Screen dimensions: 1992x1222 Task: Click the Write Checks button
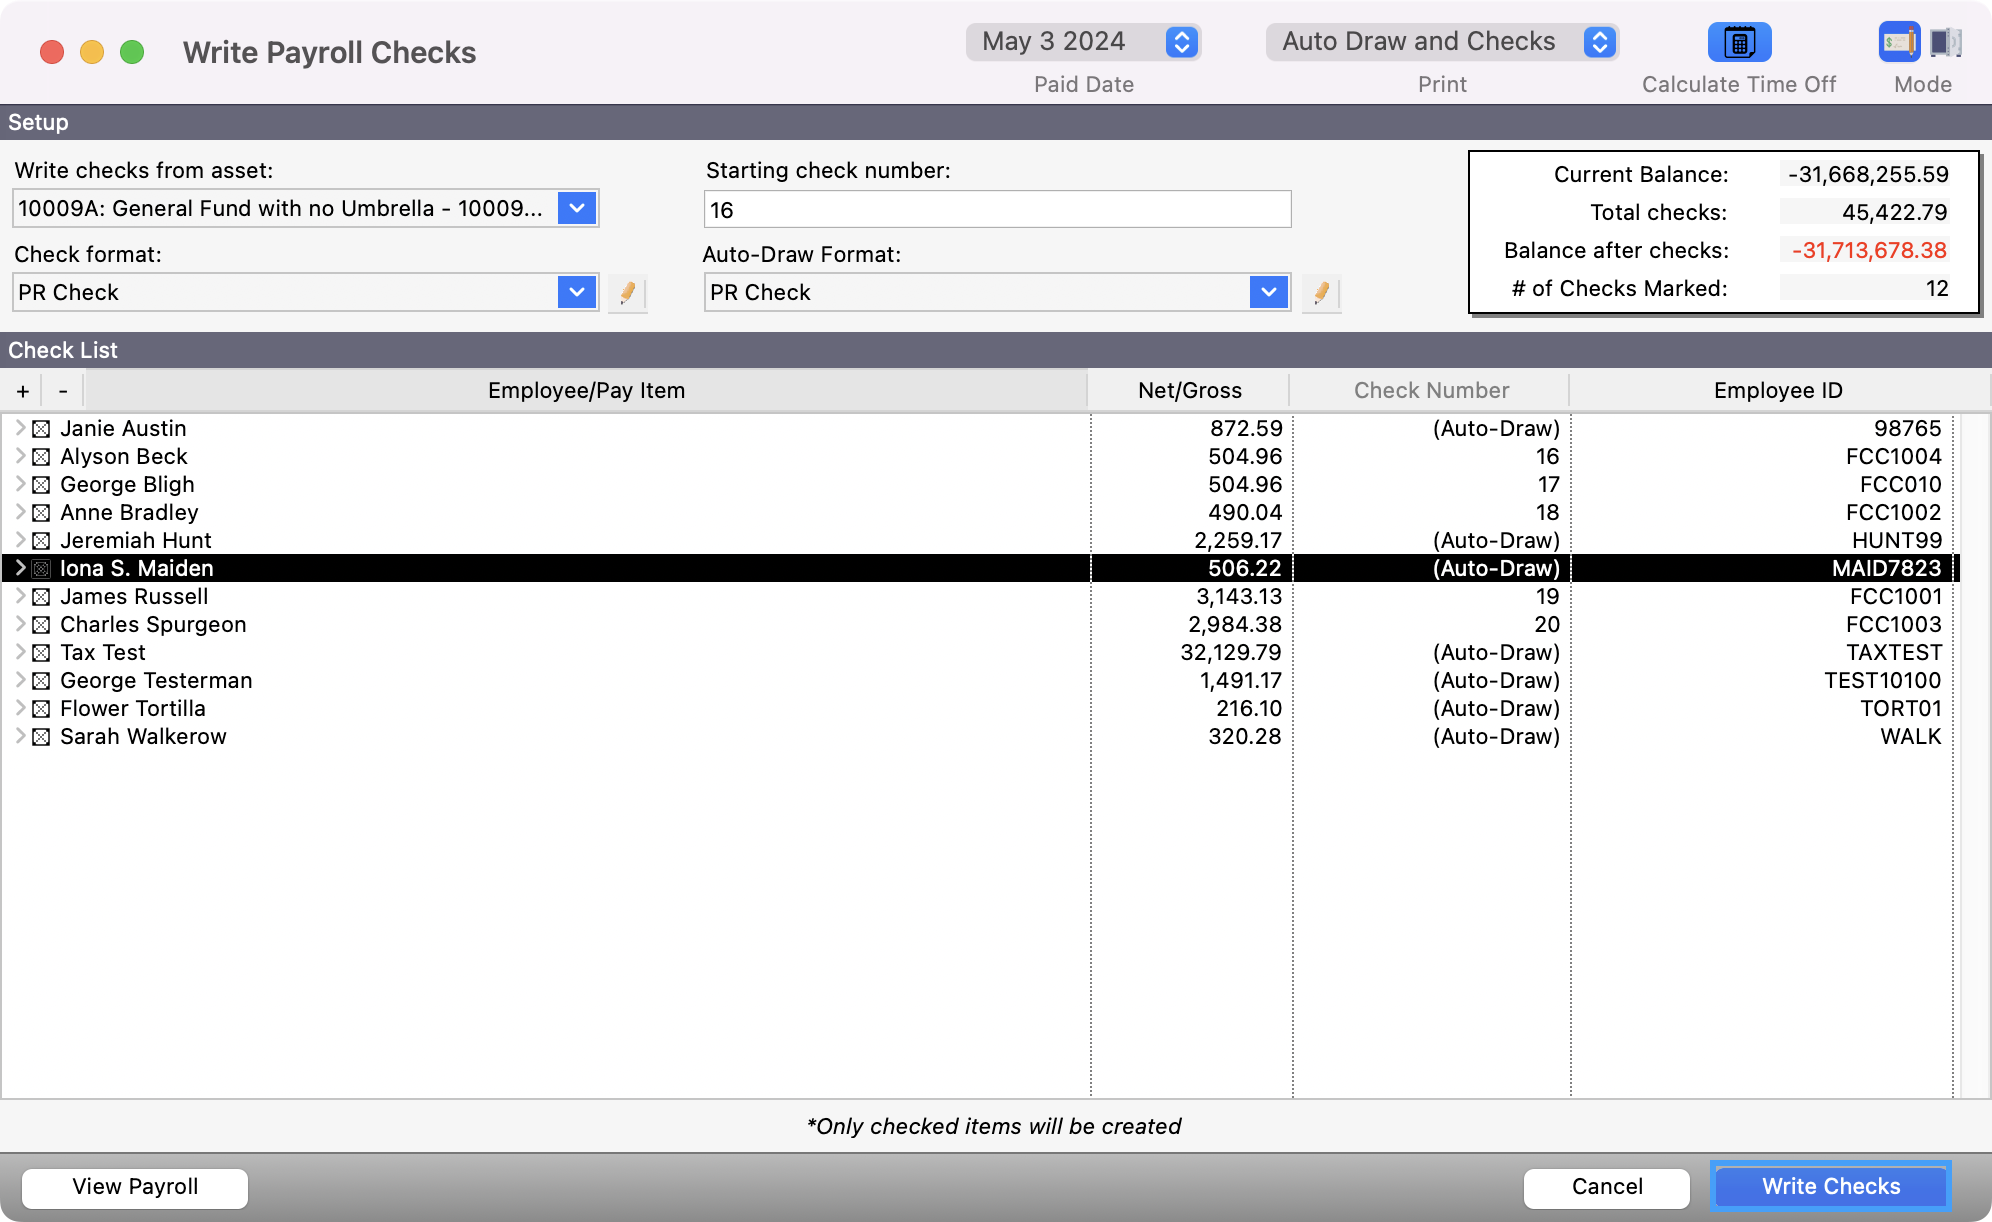tap(1830, 1187)
